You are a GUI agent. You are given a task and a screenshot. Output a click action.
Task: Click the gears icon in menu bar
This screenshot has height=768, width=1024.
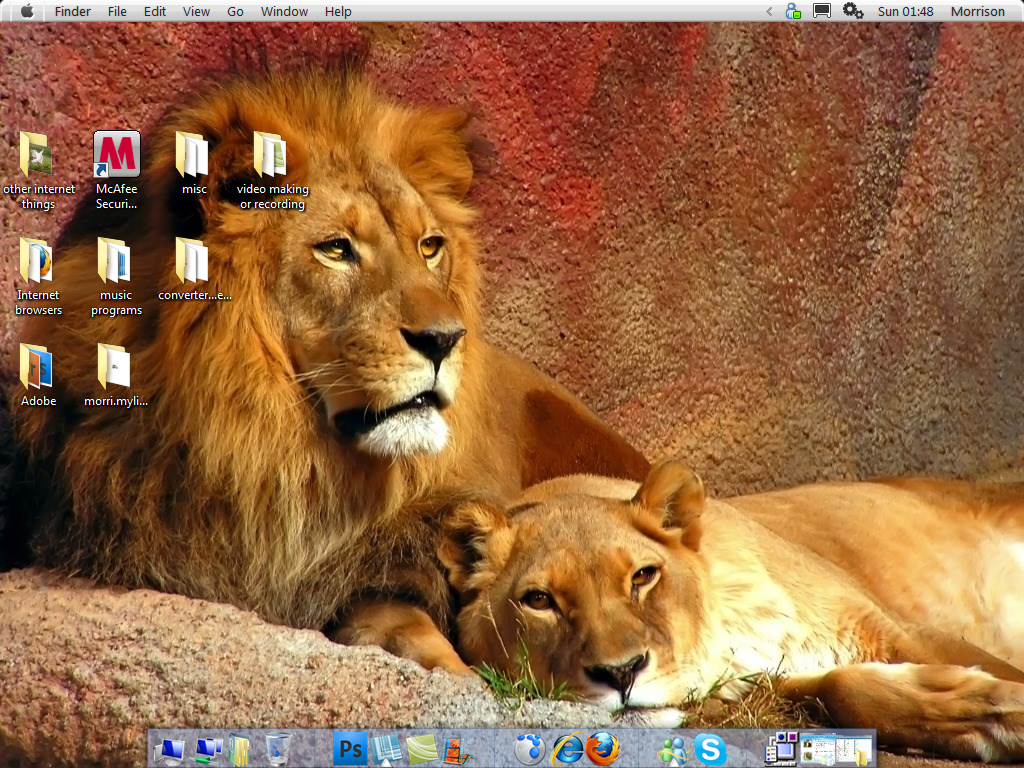coord(852,11)
